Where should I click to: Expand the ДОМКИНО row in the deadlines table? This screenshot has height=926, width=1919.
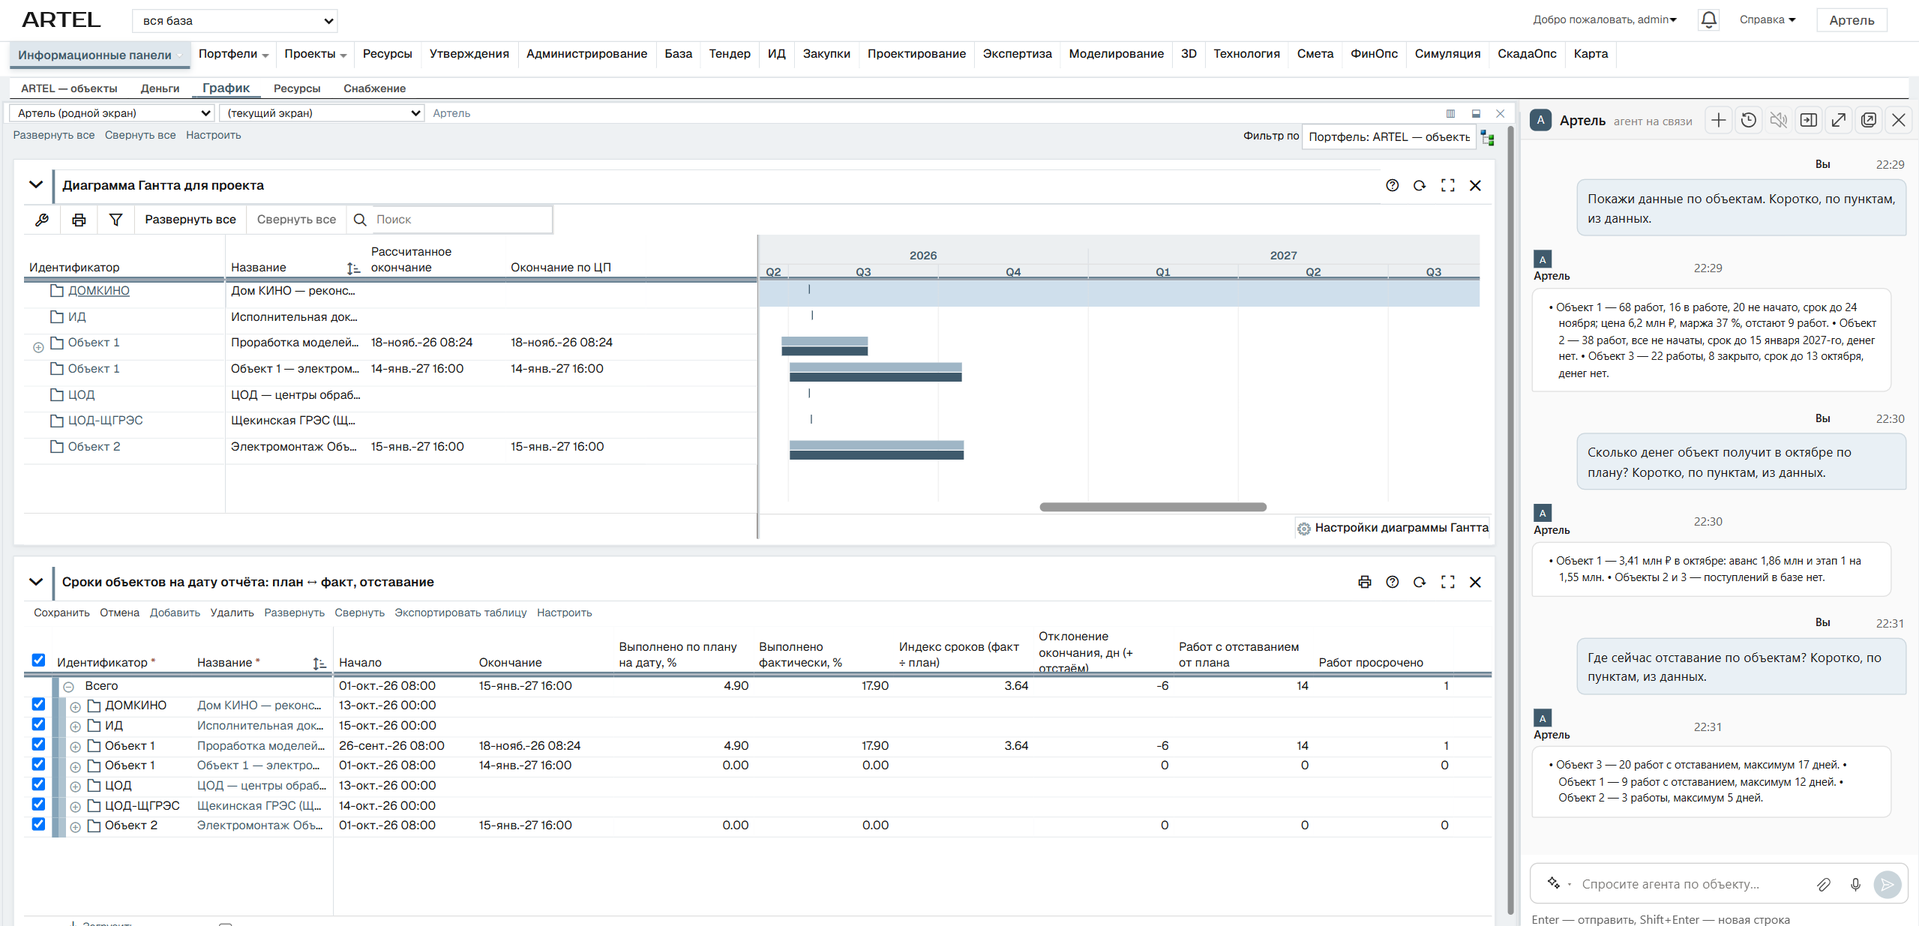[x=75, y=707]
